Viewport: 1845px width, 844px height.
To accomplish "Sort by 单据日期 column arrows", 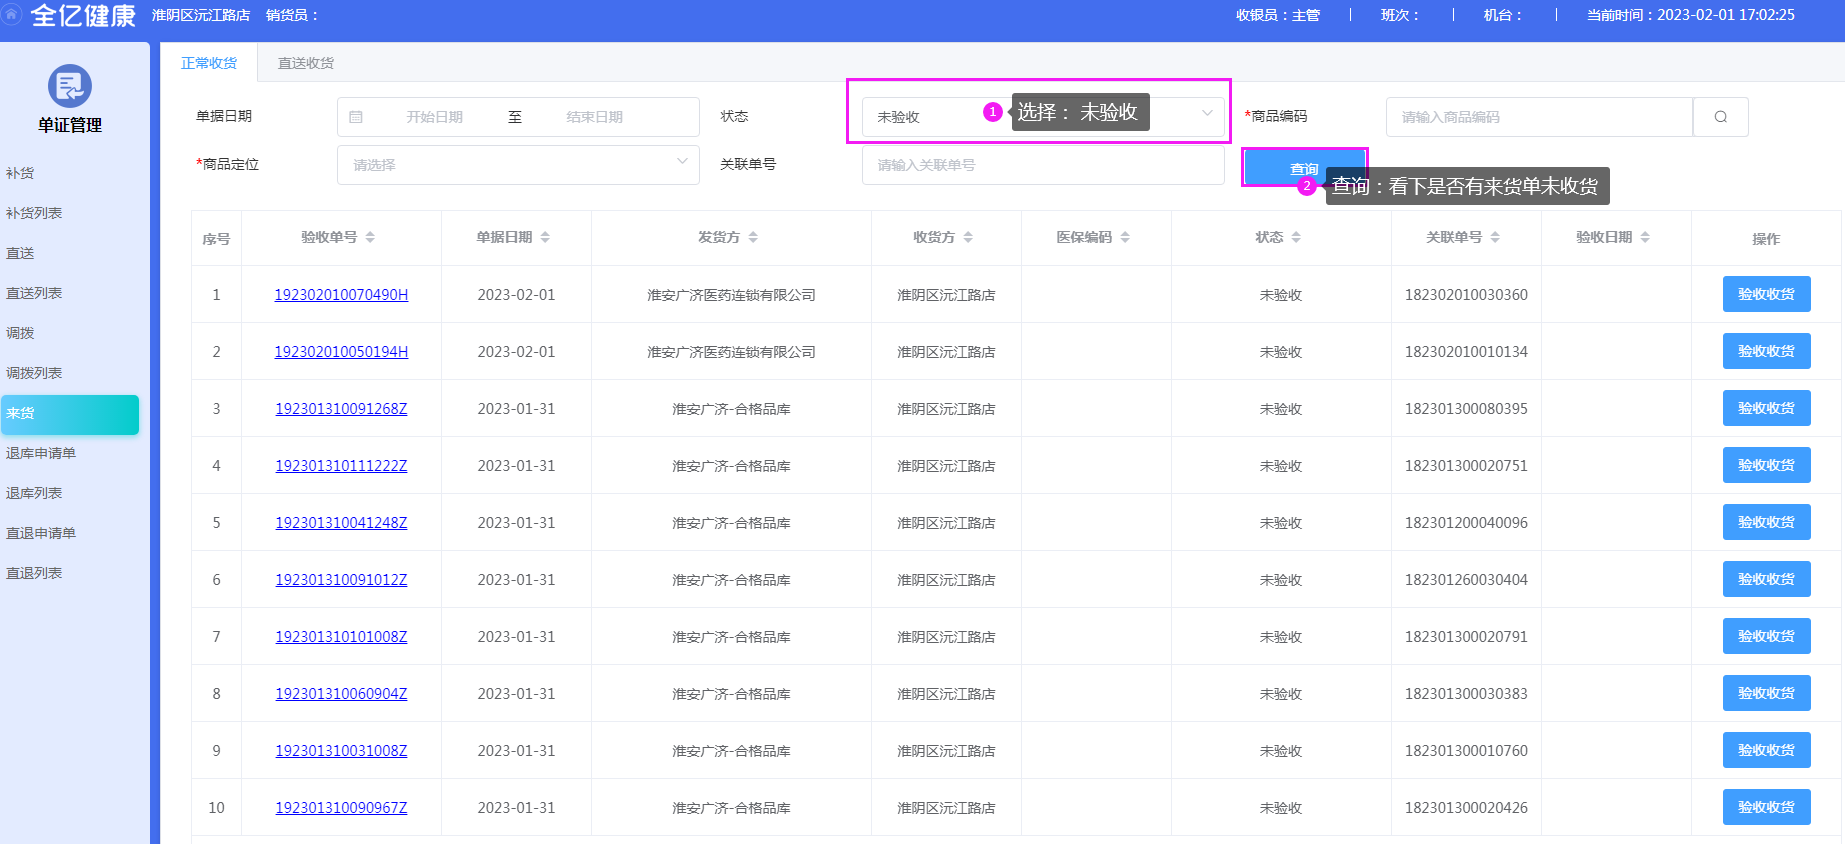I will (545, 237).
